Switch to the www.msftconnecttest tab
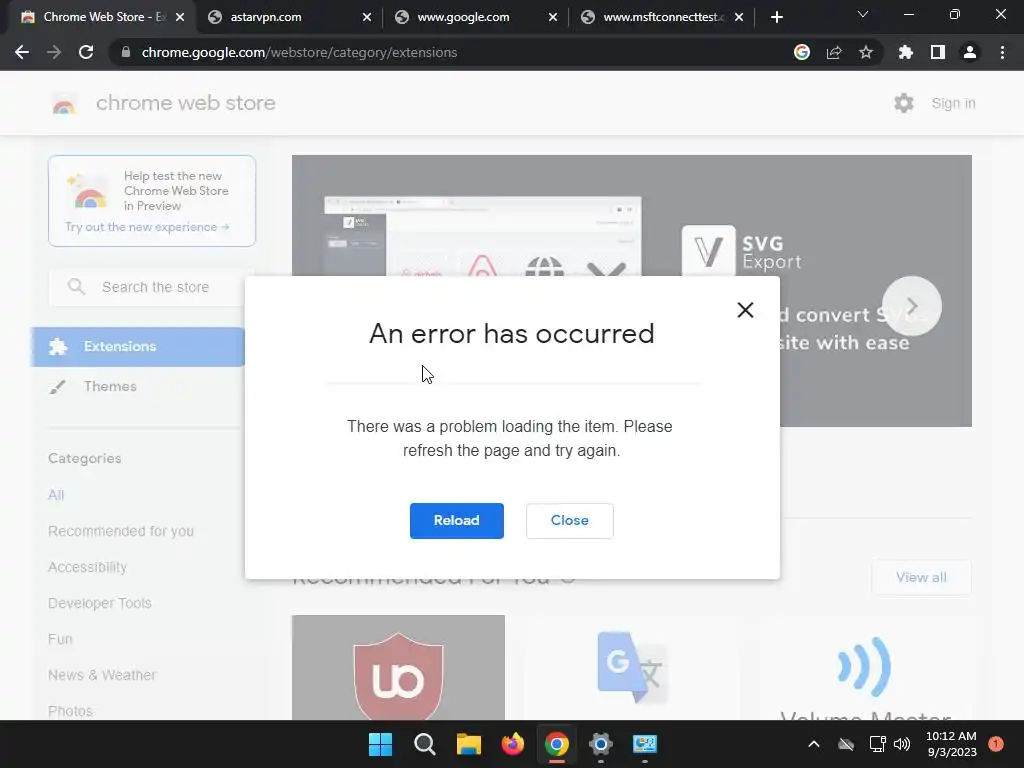The image size is (1024, 768). pyautogui.click(x=663, y=17)
